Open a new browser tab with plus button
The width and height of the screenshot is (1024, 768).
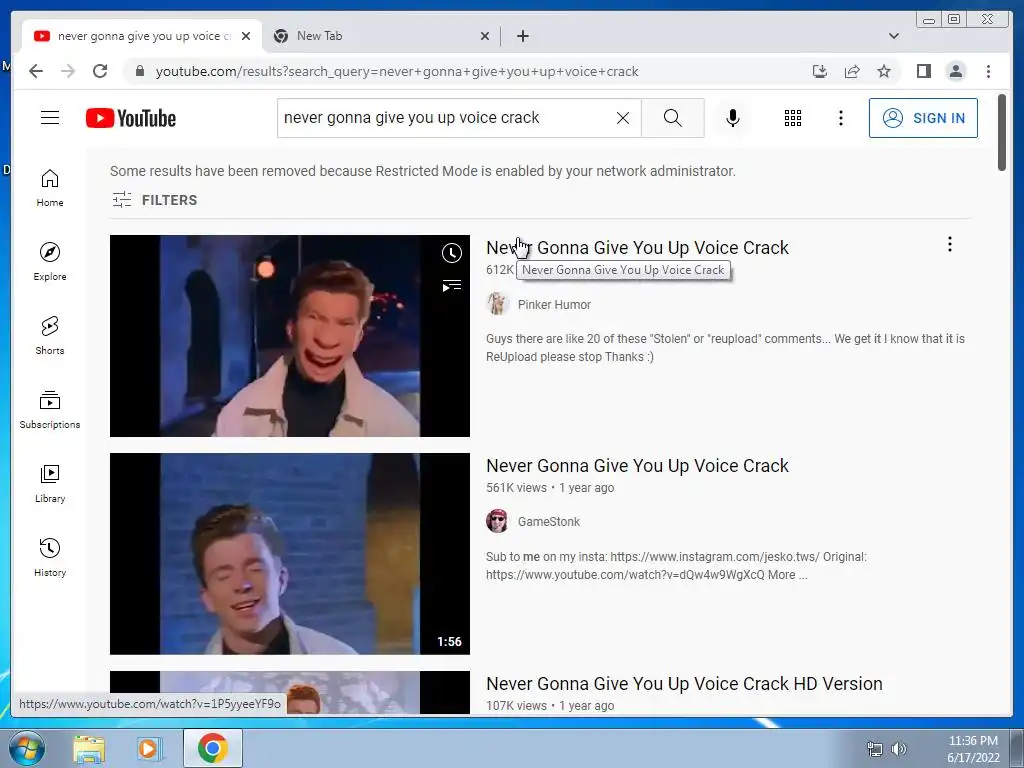522,36
